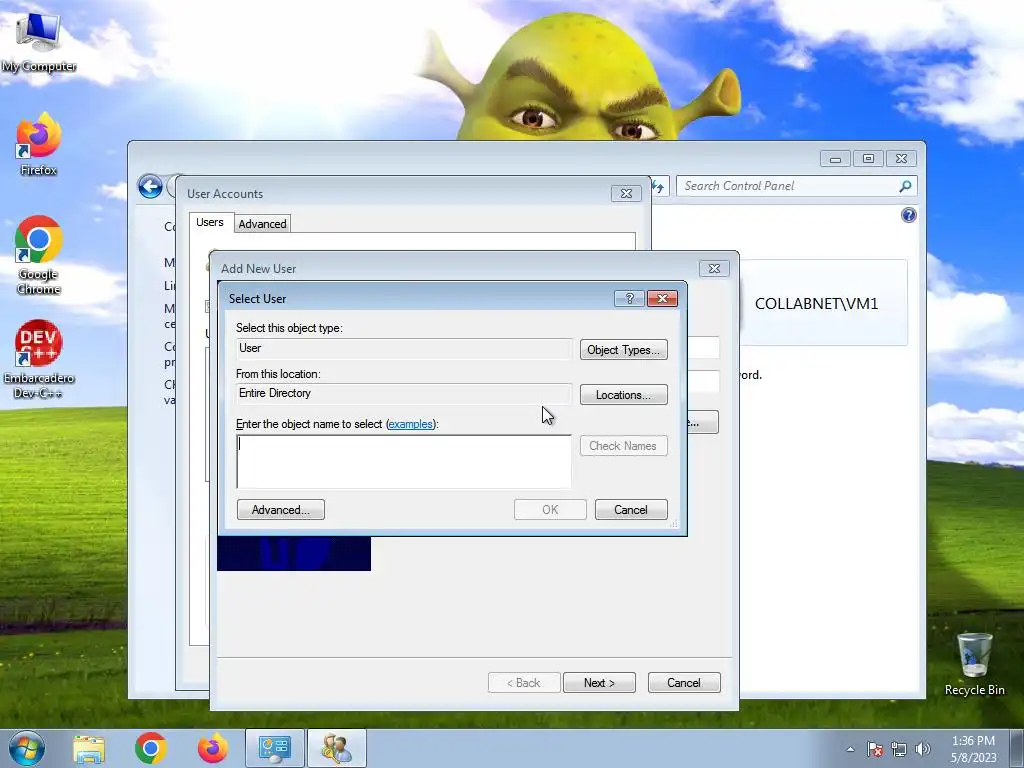Close the Select User dialog
Screen dimensions: 1024x768
tap(662, 298)
